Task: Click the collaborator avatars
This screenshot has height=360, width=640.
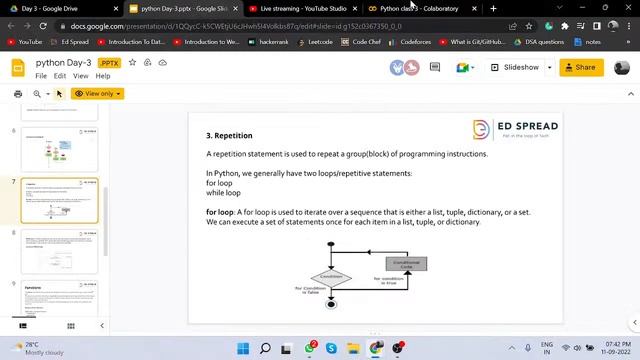Action: [404, 68]
